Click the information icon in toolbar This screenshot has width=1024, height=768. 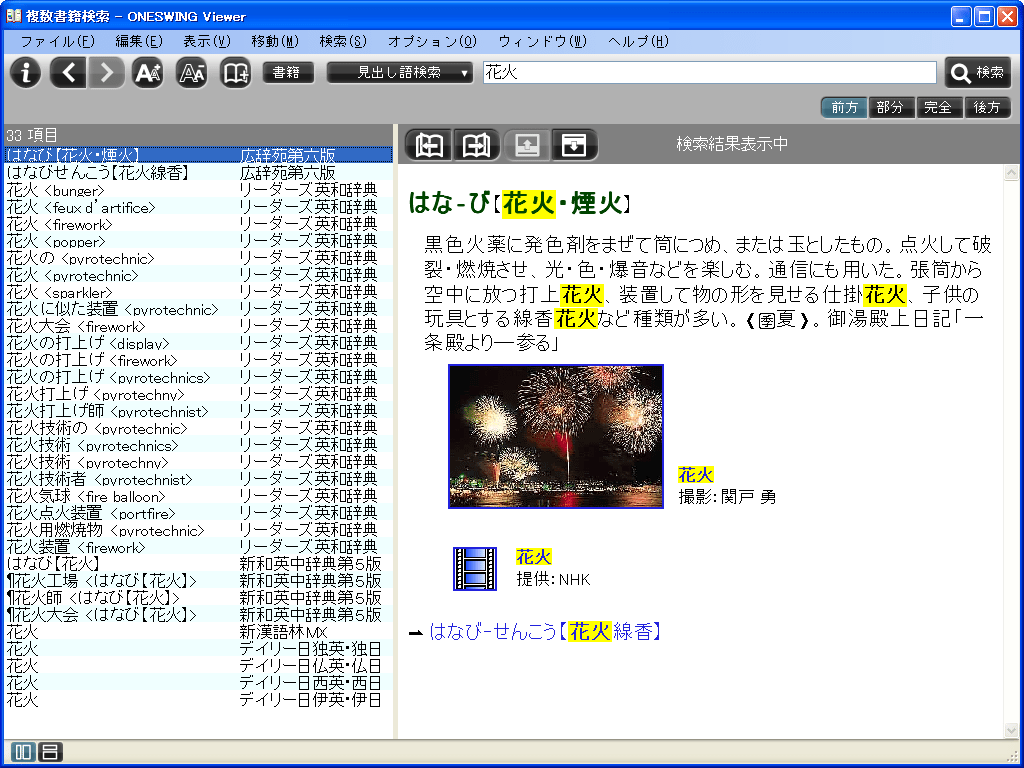point(25,72)
